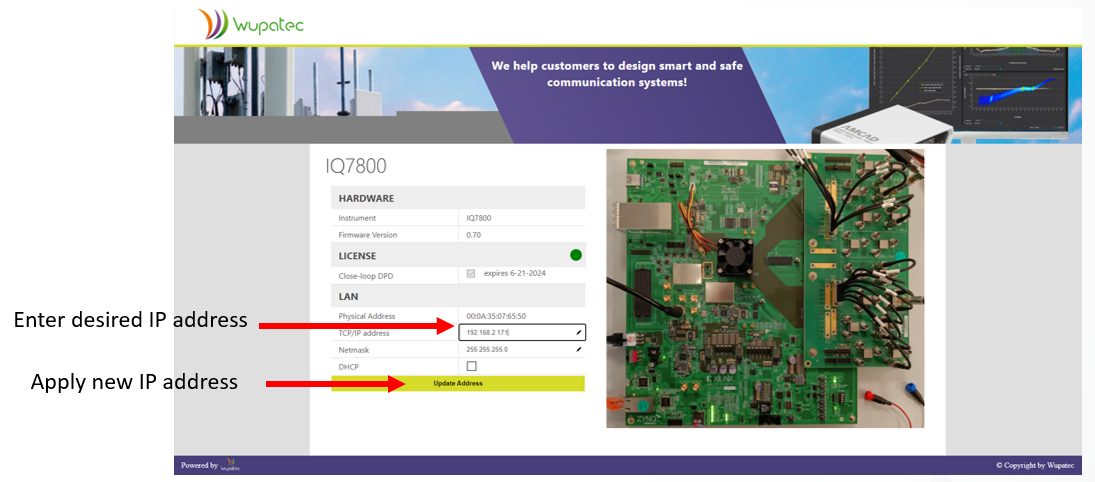The image size is (1095, 482).
Task: Click the Netmask value 255.255.255.0
Action: 487,349
